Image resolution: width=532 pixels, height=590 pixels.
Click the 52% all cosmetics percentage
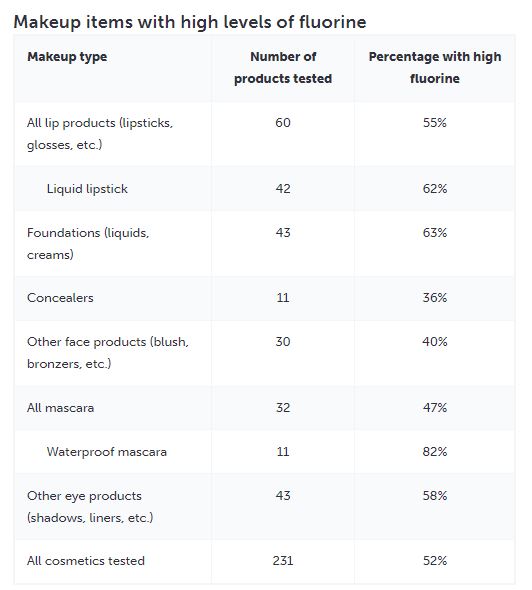point(435,561)
